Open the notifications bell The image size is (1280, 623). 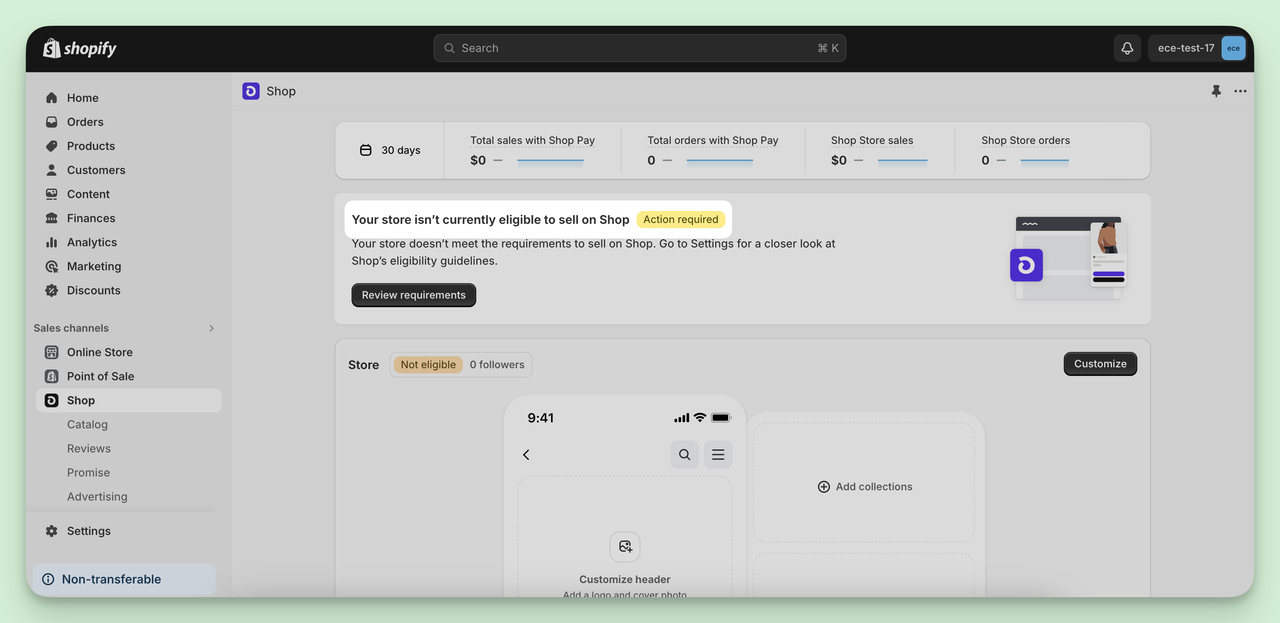pos(1127,48)
